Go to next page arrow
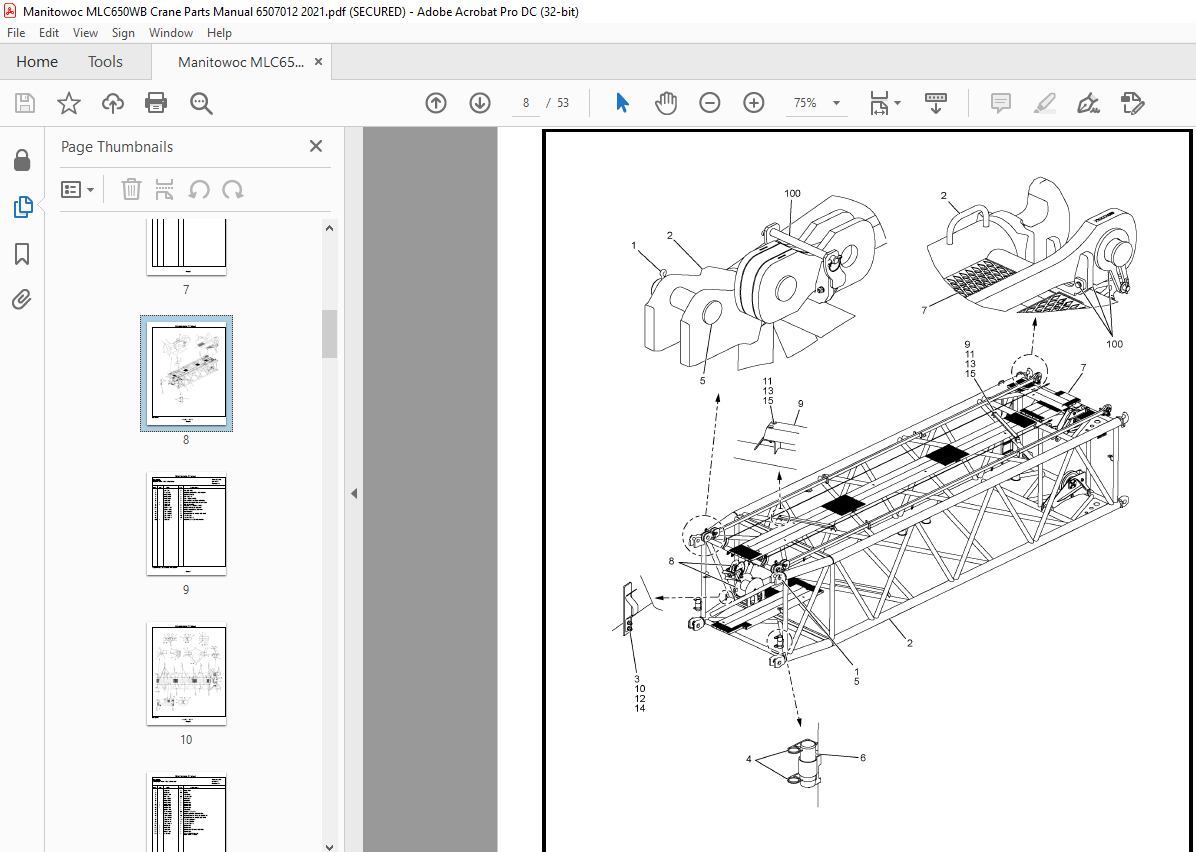The height and width of the screenshot is (852, 1196). [480, 103]
